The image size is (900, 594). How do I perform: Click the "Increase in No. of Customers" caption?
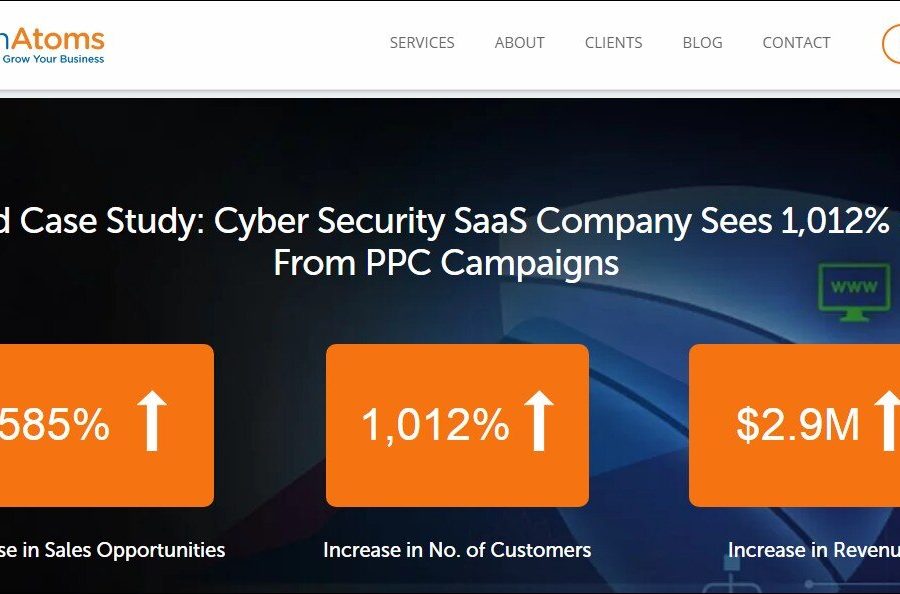(457, 550)
